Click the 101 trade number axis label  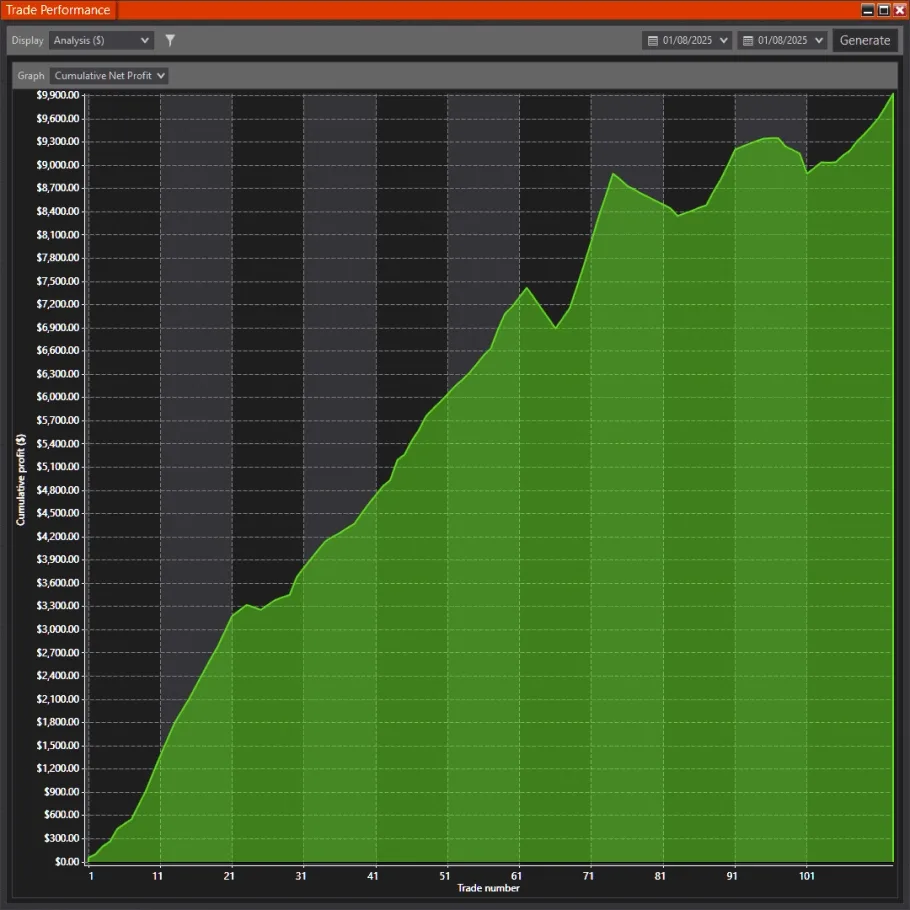click(806, 876)
